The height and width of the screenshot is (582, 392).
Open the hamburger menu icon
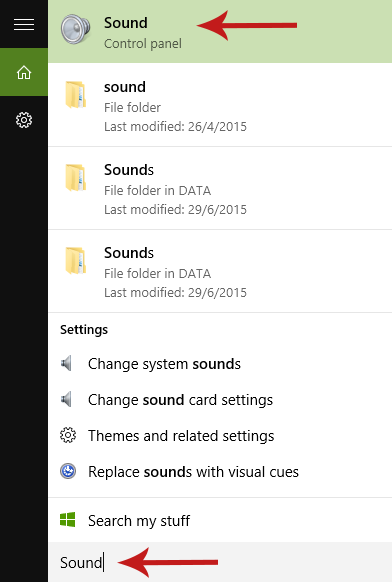24,24
